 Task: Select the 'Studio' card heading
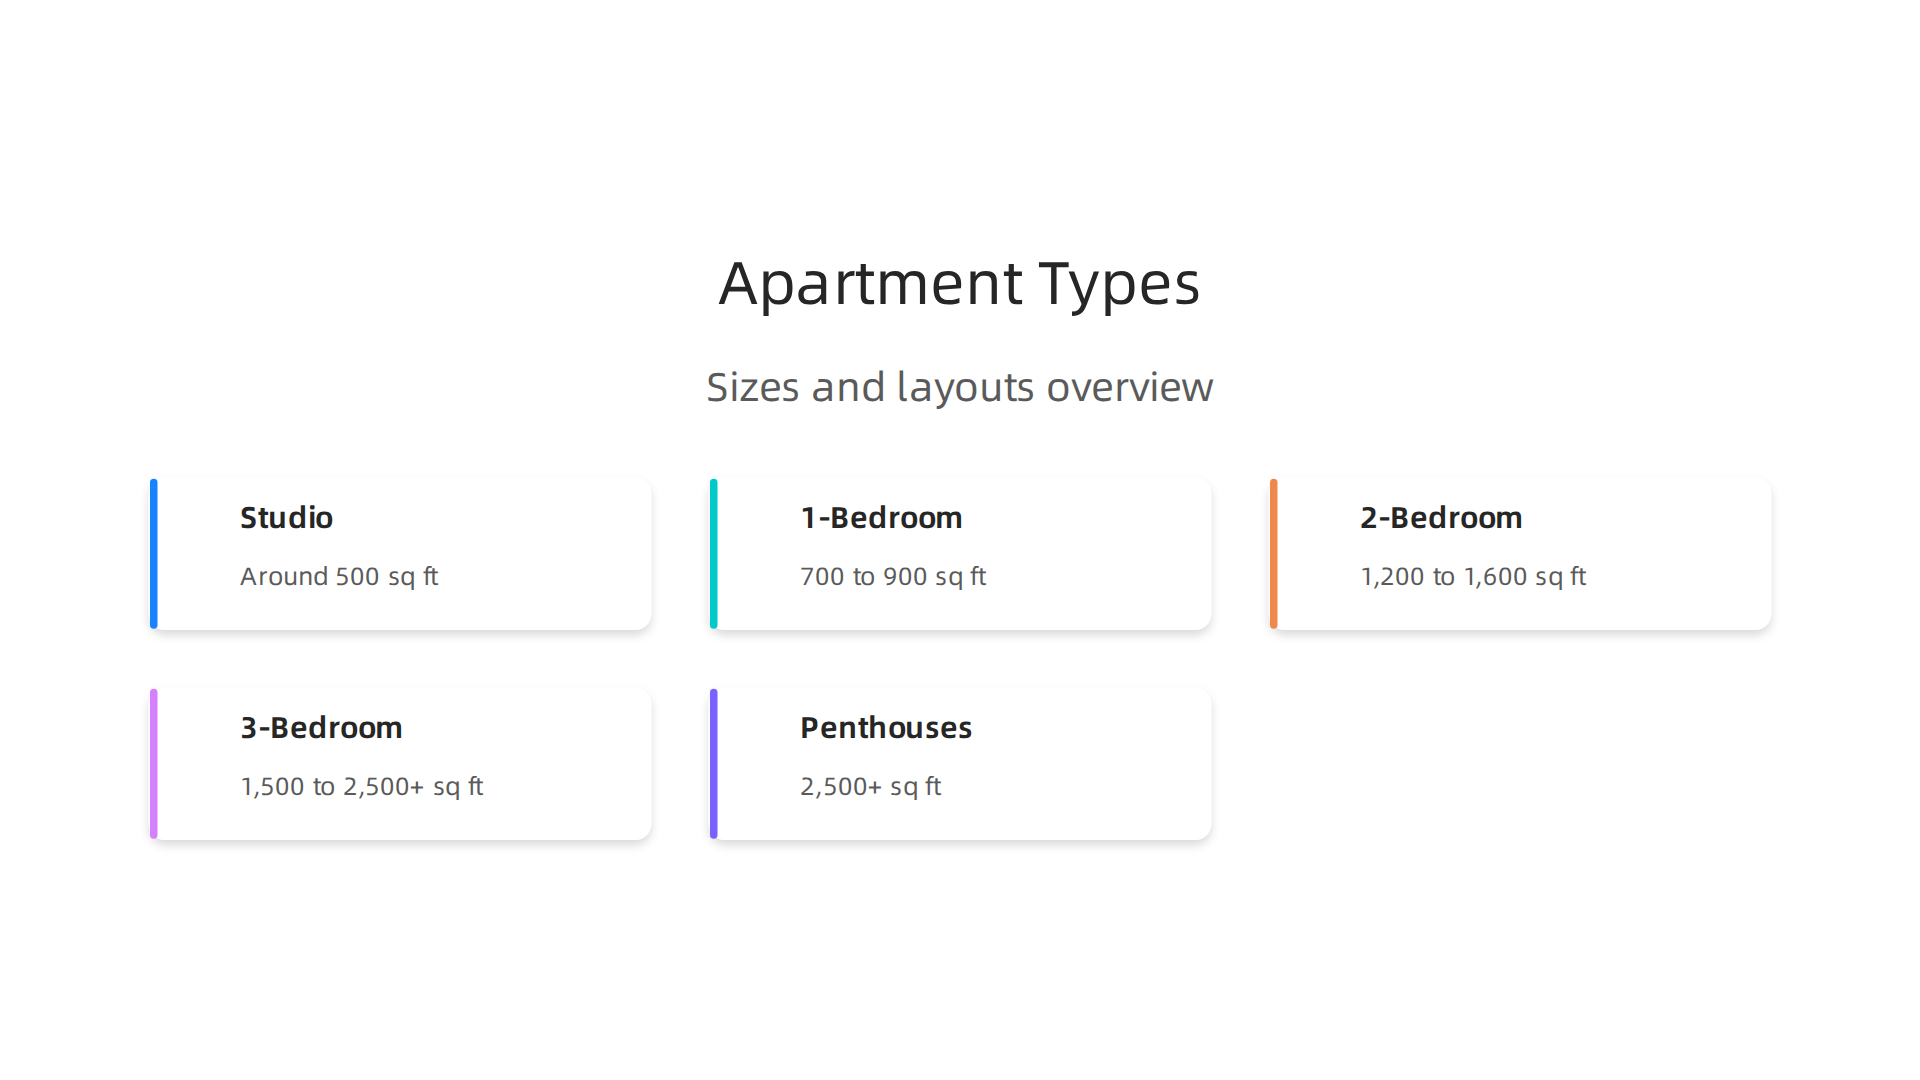pos(286,518)
